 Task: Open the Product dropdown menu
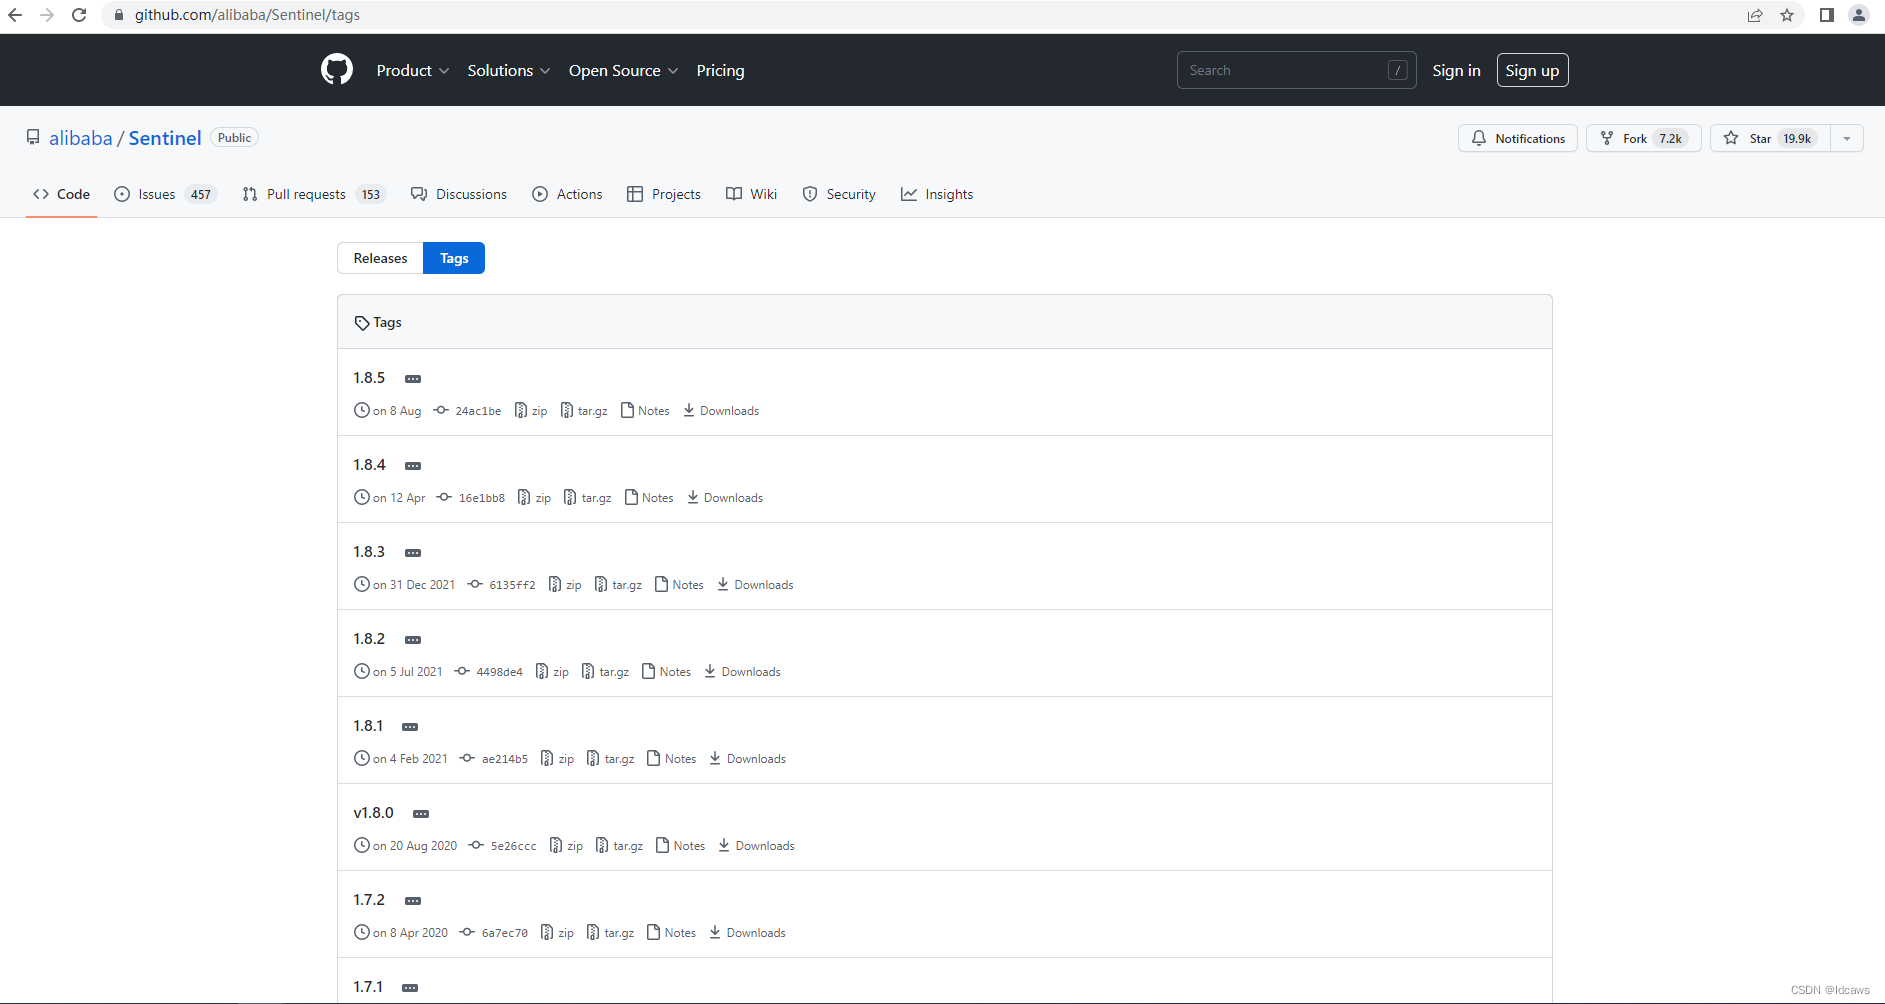[x=412, y=70]
